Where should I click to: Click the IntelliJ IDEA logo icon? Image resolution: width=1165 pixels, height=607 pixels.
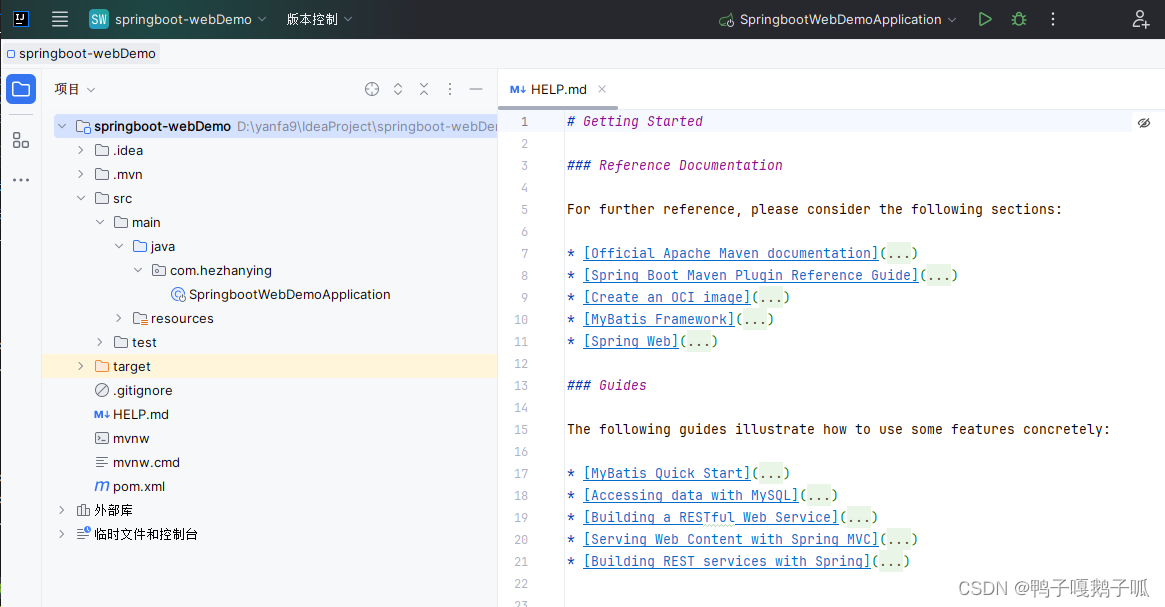click(21, 19)
